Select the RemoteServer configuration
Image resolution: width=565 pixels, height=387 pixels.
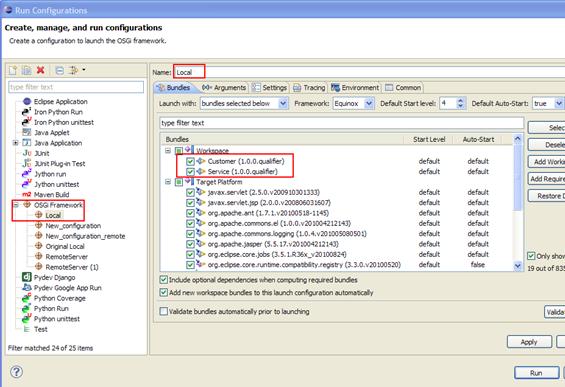[66, 257]
